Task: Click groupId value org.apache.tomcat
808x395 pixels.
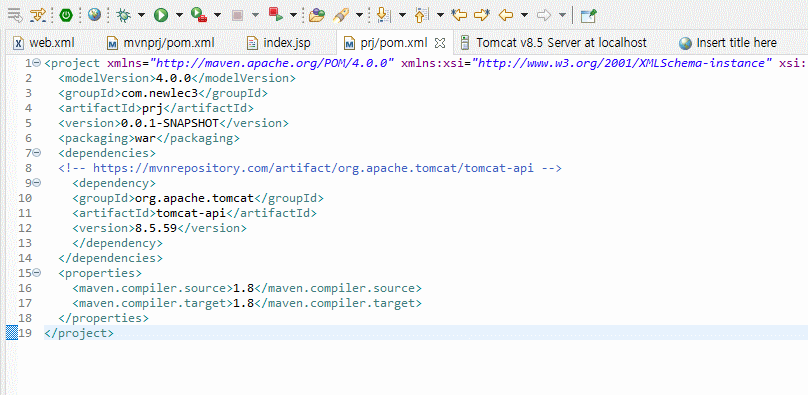Action: click(x=194, y=198)
